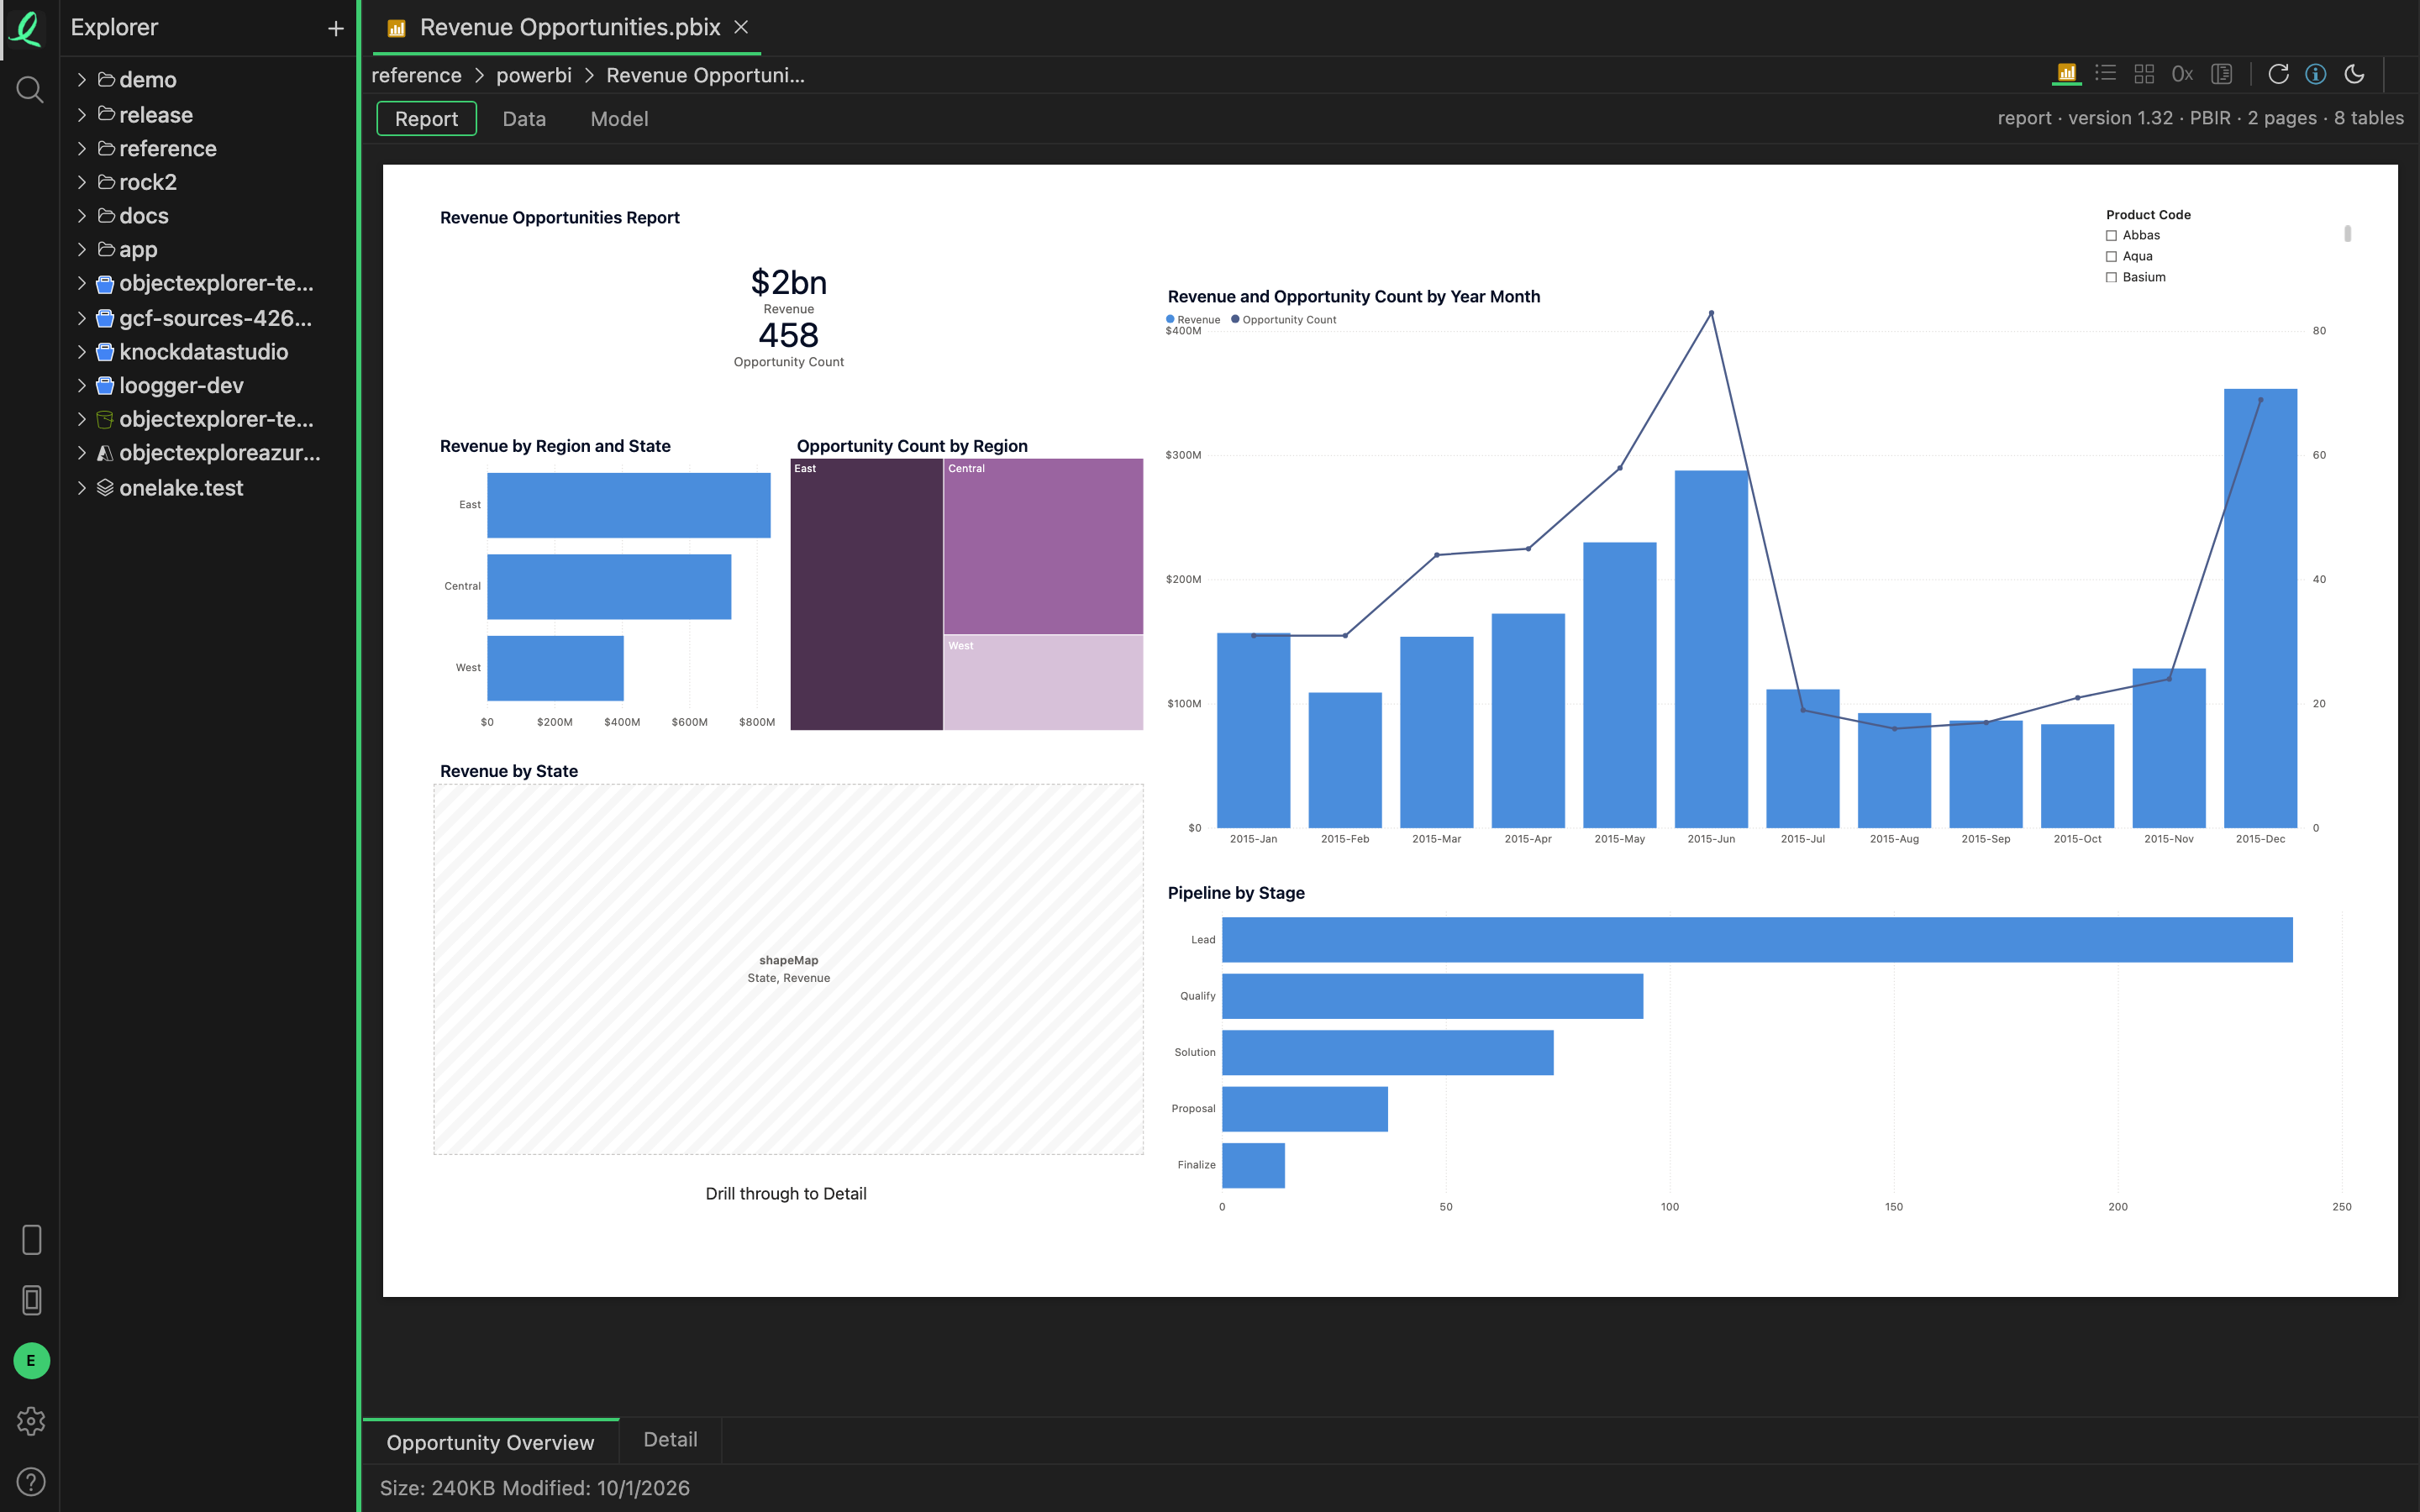Expand the reference folder chevron
Screen dimensions: 2420x1512
click(x=82, y=149)
